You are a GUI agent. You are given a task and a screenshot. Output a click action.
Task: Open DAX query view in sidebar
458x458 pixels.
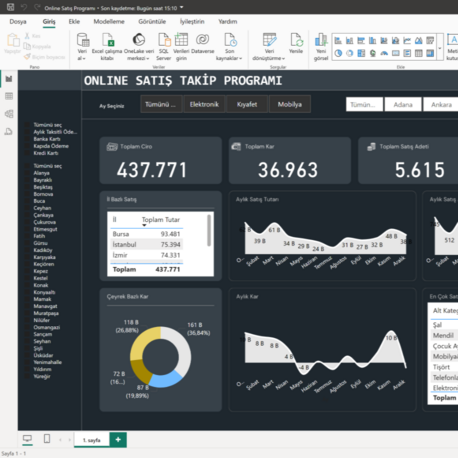coord(9,132)
